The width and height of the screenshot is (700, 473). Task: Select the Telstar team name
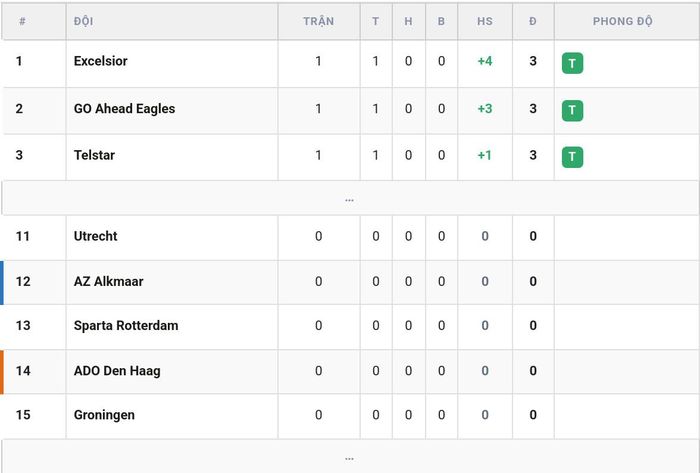coord(94,155)
